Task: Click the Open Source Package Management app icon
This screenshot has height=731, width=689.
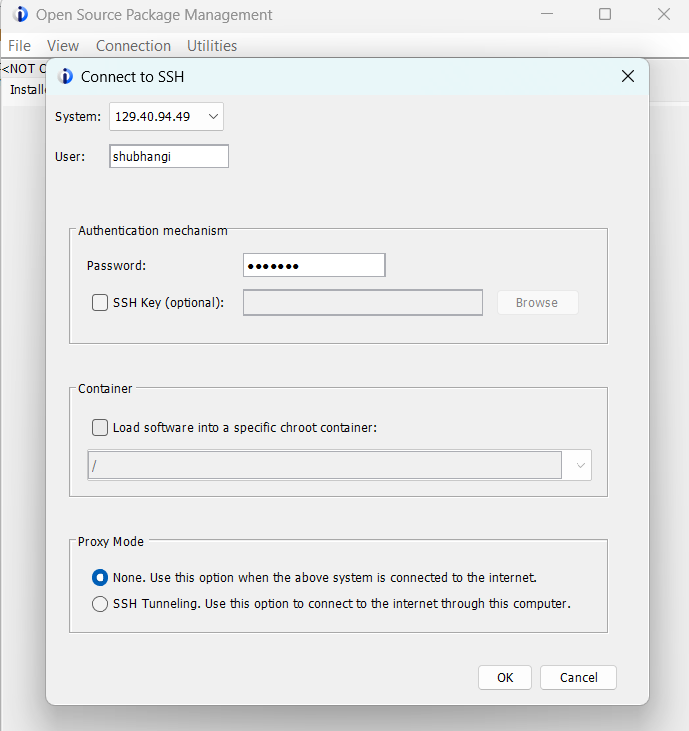Action: (x=20, y=15)
